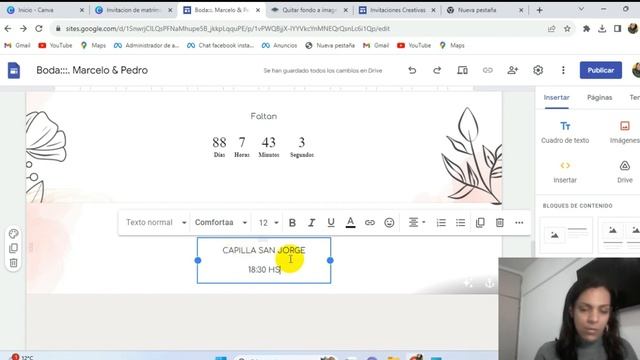Image resolution: width=640 pixels, height=360 pixels.
Task: Insert a link in the text toolbar
Action: 370,222
